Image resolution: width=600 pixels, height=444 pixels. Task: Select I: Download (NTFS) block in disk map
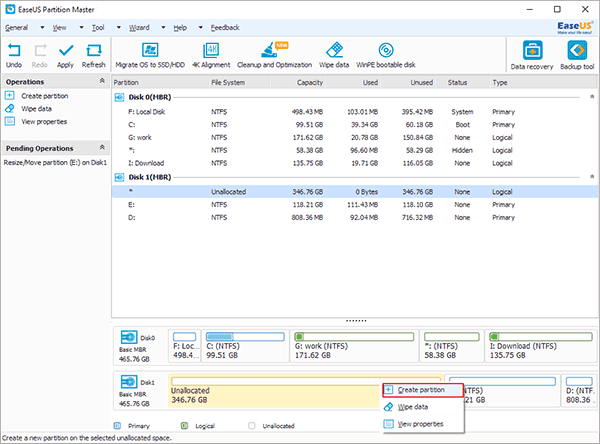click(x=540, y=346)
